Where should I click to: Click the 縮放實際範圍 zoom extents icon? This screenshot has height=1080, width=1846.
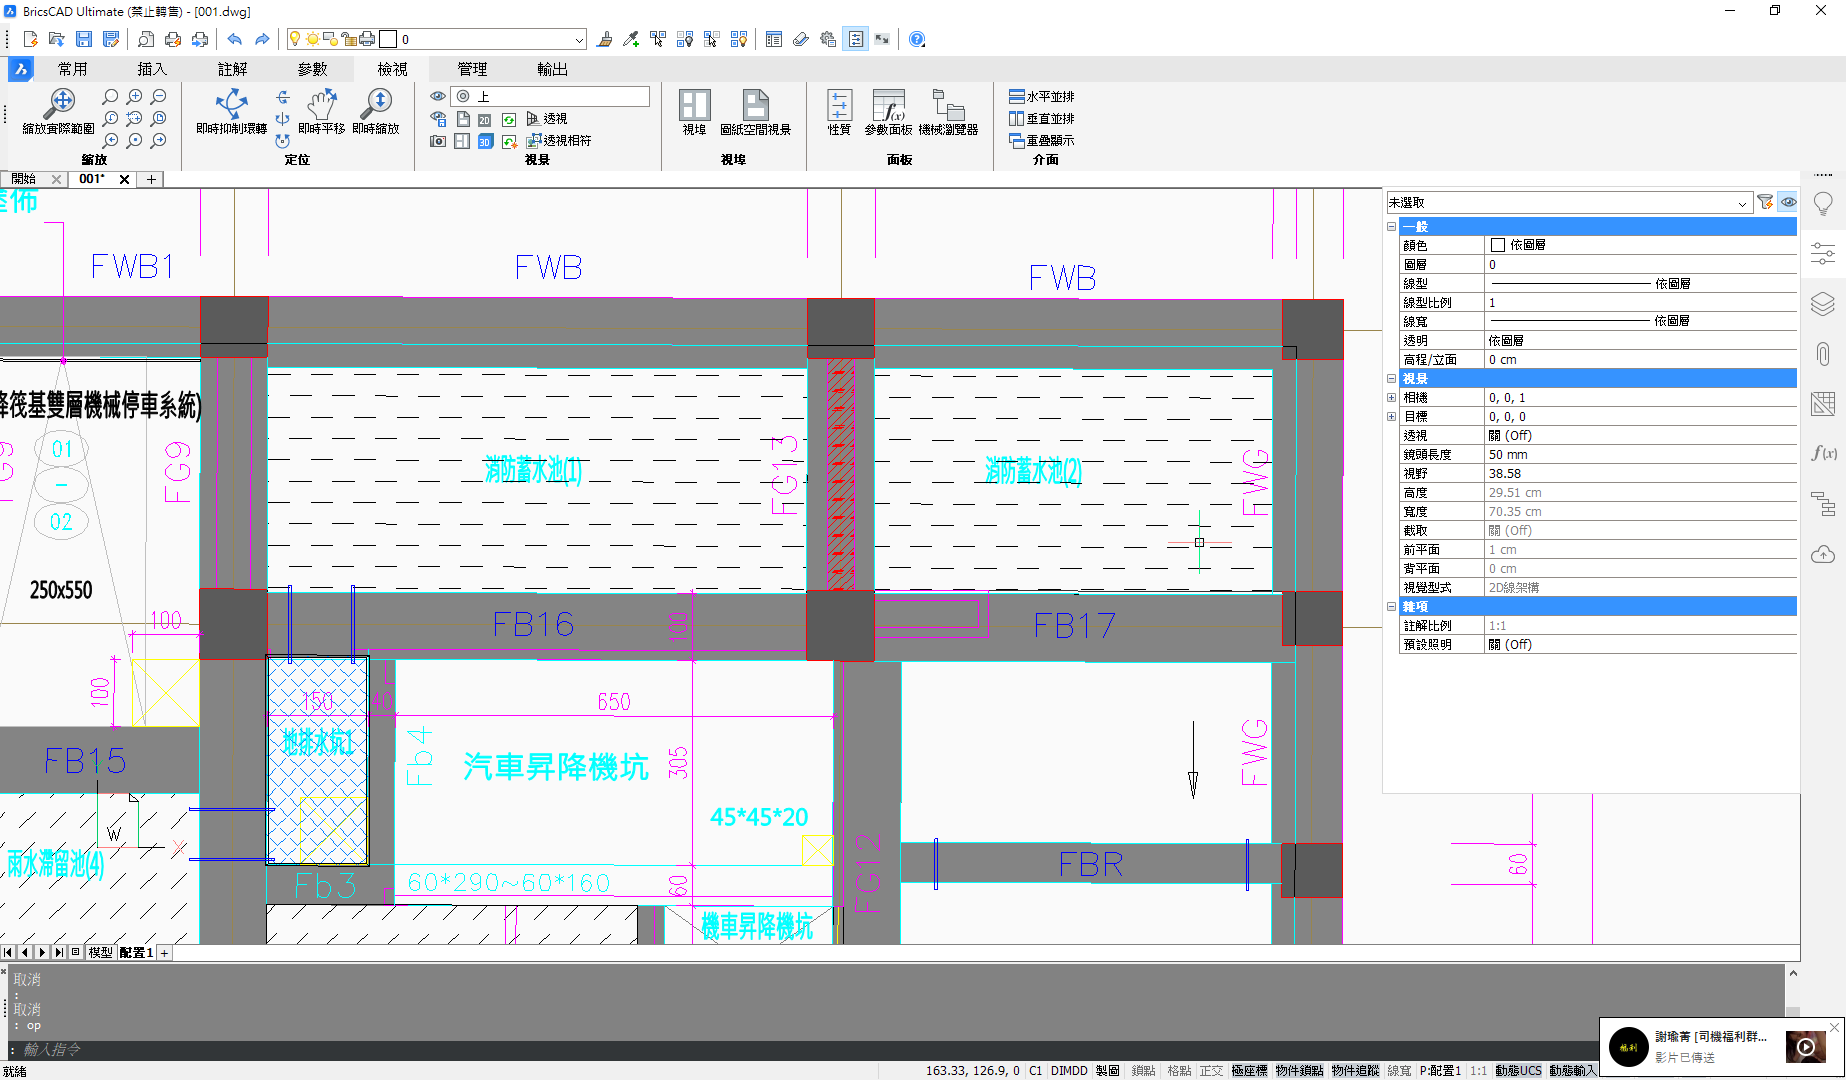(x=61, y=102)
